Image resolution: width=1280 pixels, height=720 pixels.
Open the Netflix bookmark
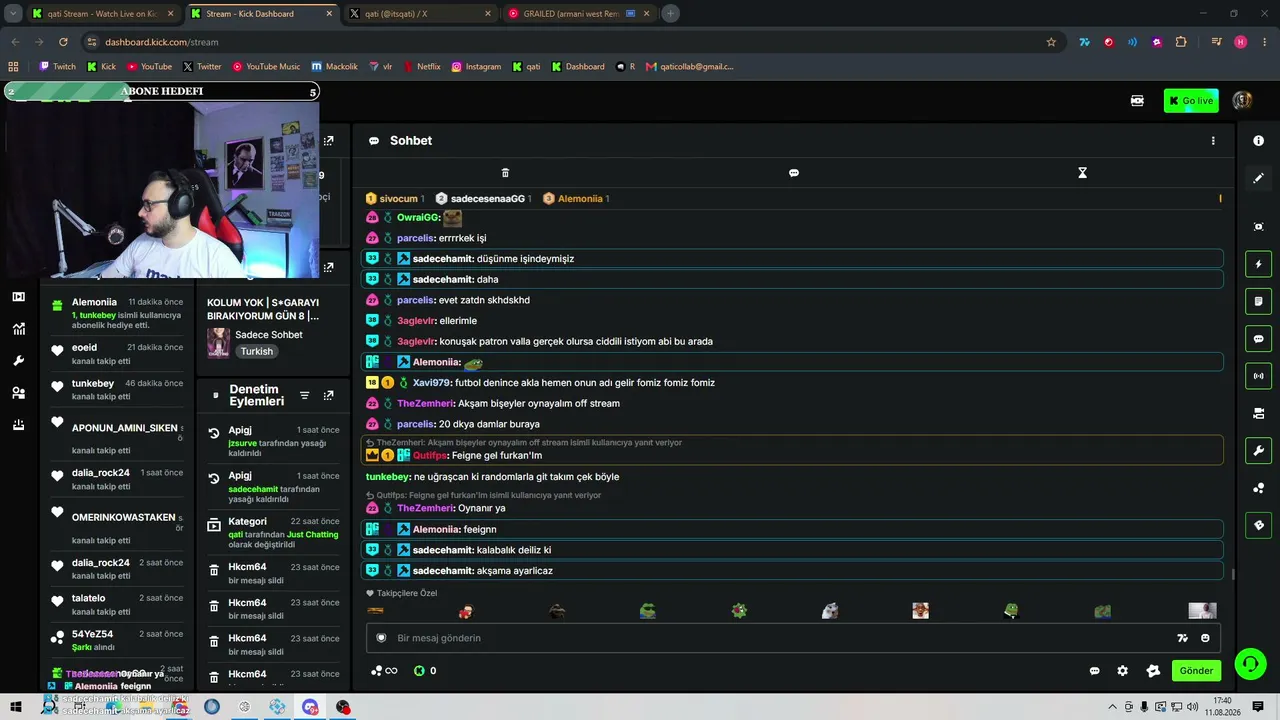point(422,66)
